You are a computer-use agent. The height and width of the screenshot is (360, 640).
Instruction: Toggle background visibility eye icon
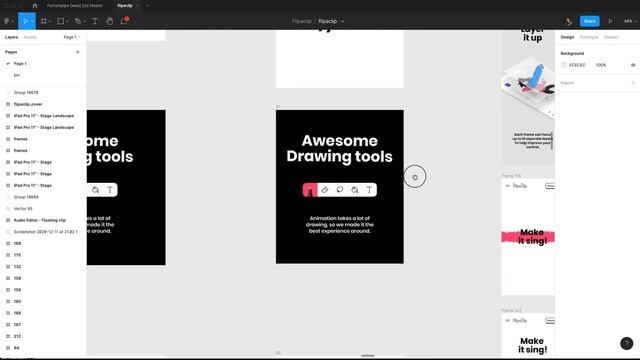pos(633,65)
